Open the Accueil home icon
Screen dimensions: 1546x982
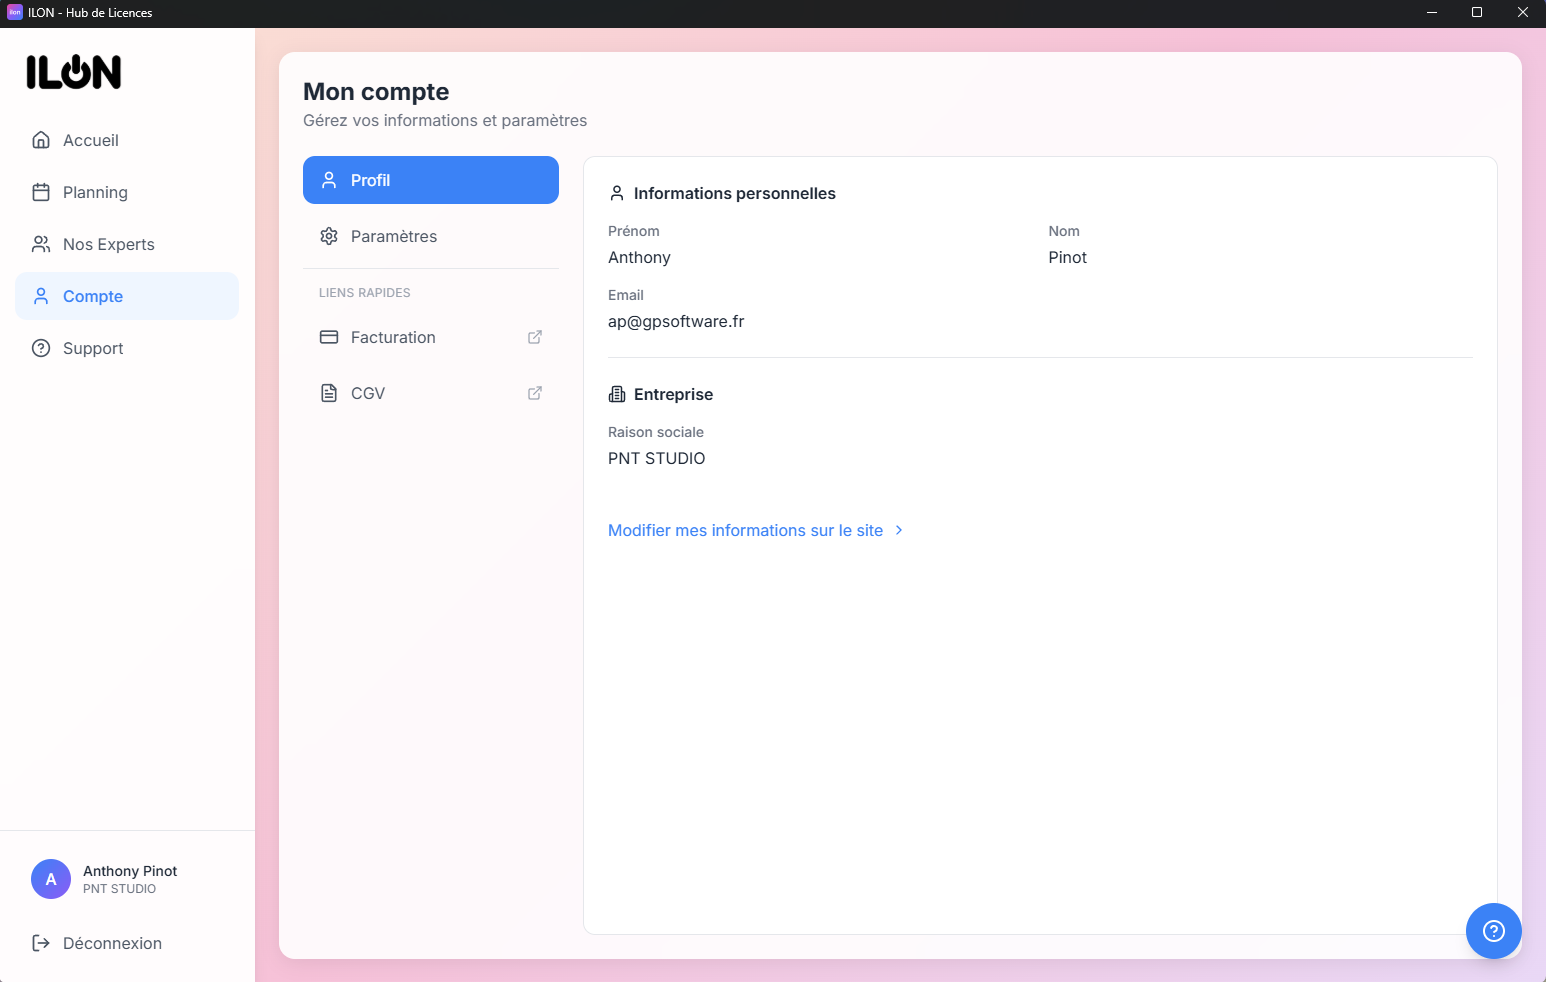(x=41, y=140)
